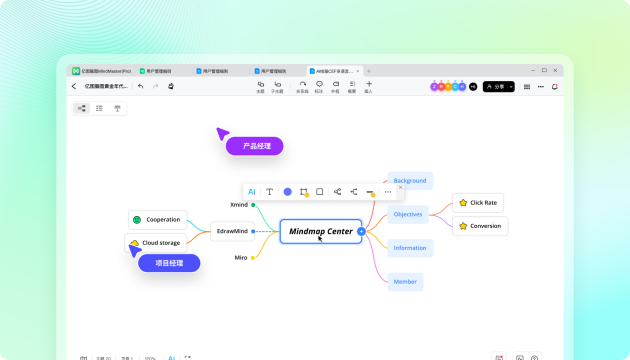The width and height of the screenshot is (630, 360).
Task: Select the T text format tool
Action: [x=269, y=192]
